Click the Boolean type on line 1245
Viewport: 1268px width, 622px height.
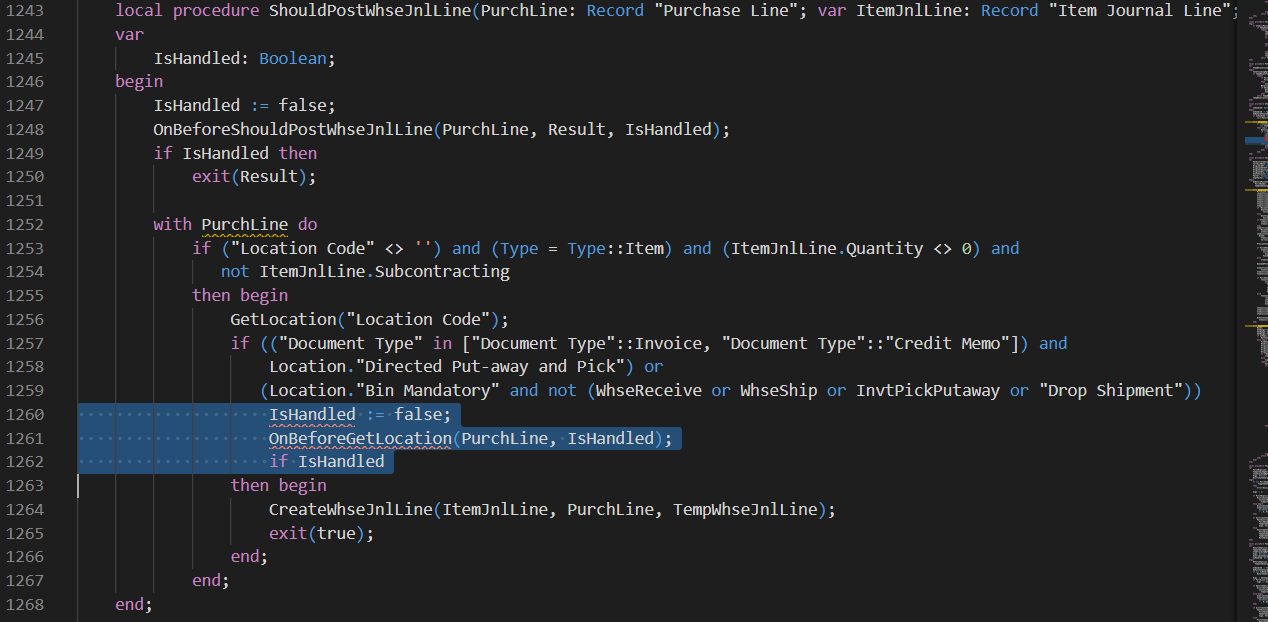(x=293, y=58)
